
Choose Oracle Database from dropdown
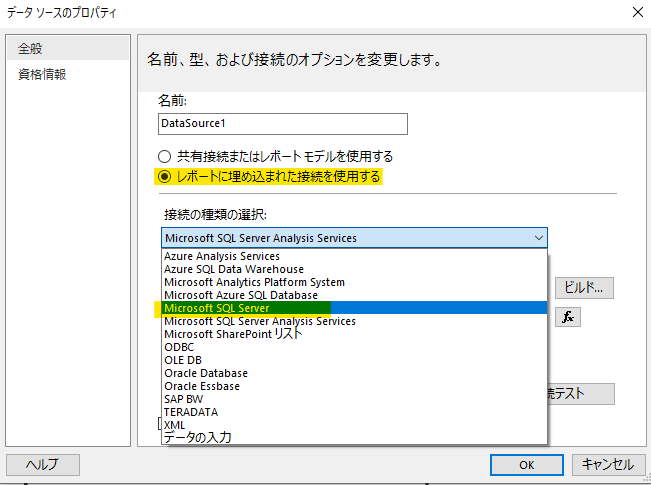(x=208, y=373)
